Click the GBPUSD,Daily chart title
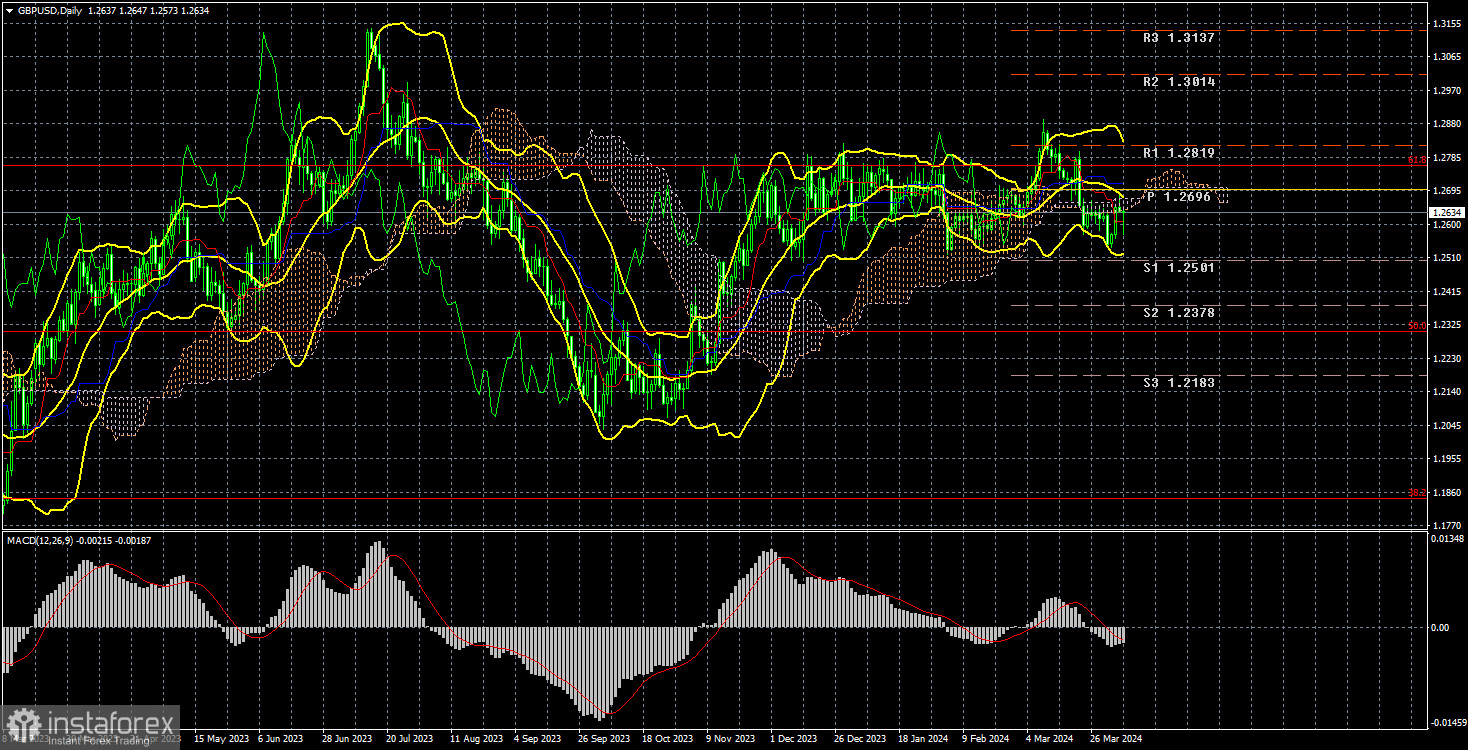The height and width of the screenshot is (750, 1468). click(x=49, y=10)
